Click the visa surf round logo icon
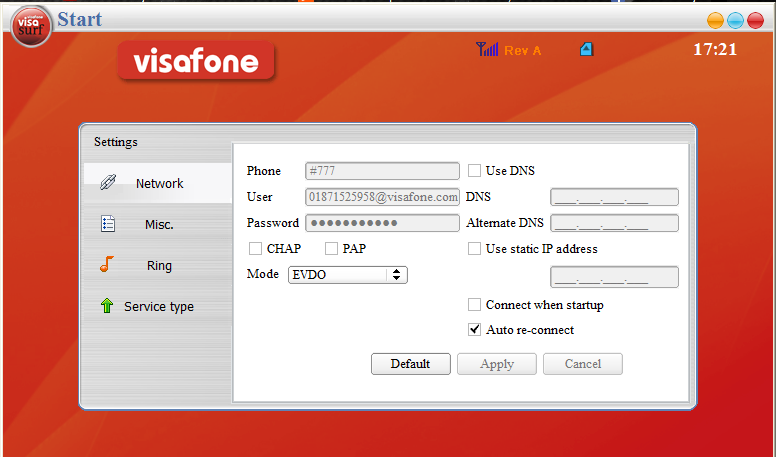 coord(31,26)
